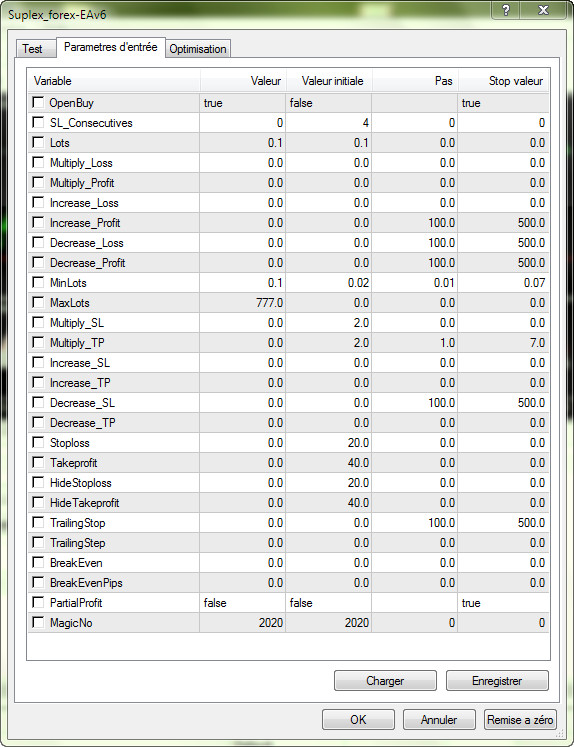Viewport: 574px width, 747px height.
Task: Check the Stoploss parameter checkbox
Action: (38, 443)
